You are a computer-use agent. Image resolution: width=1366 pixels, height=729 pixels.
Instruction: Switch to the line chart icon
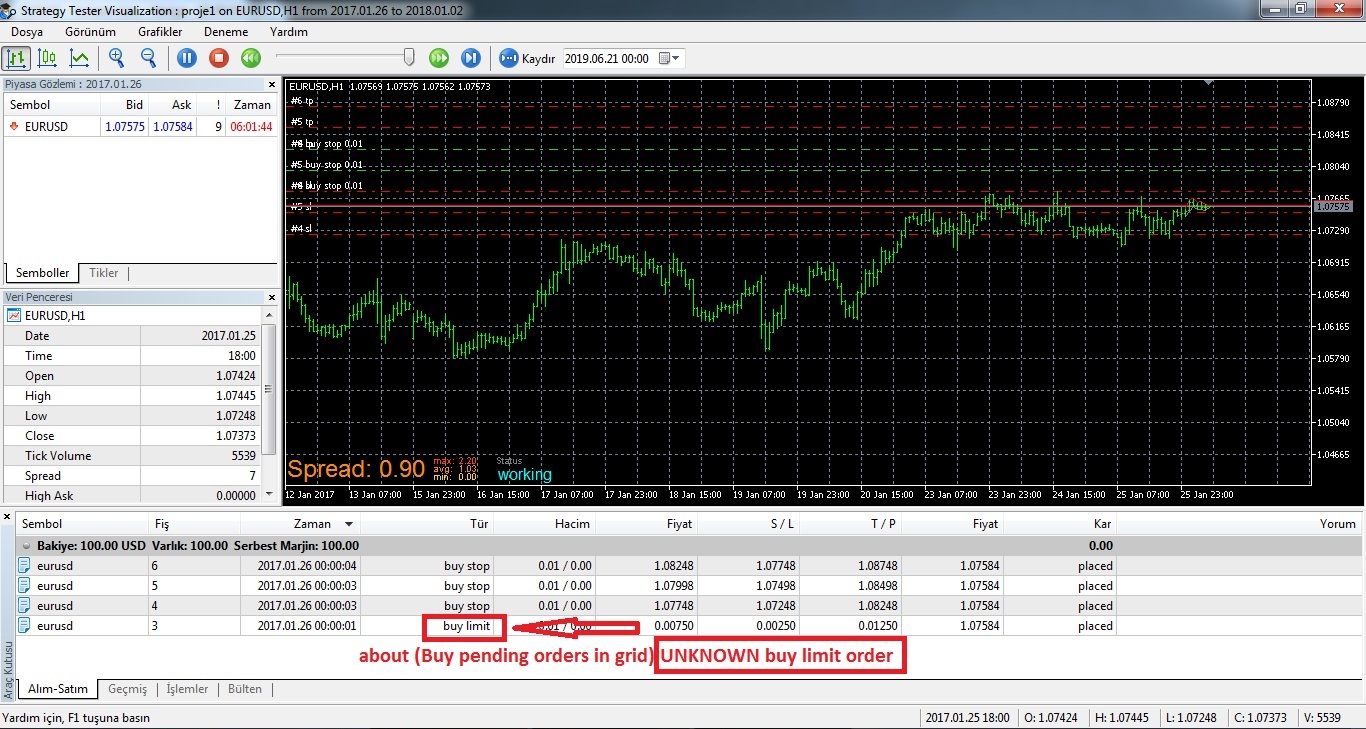pos(78,58)
